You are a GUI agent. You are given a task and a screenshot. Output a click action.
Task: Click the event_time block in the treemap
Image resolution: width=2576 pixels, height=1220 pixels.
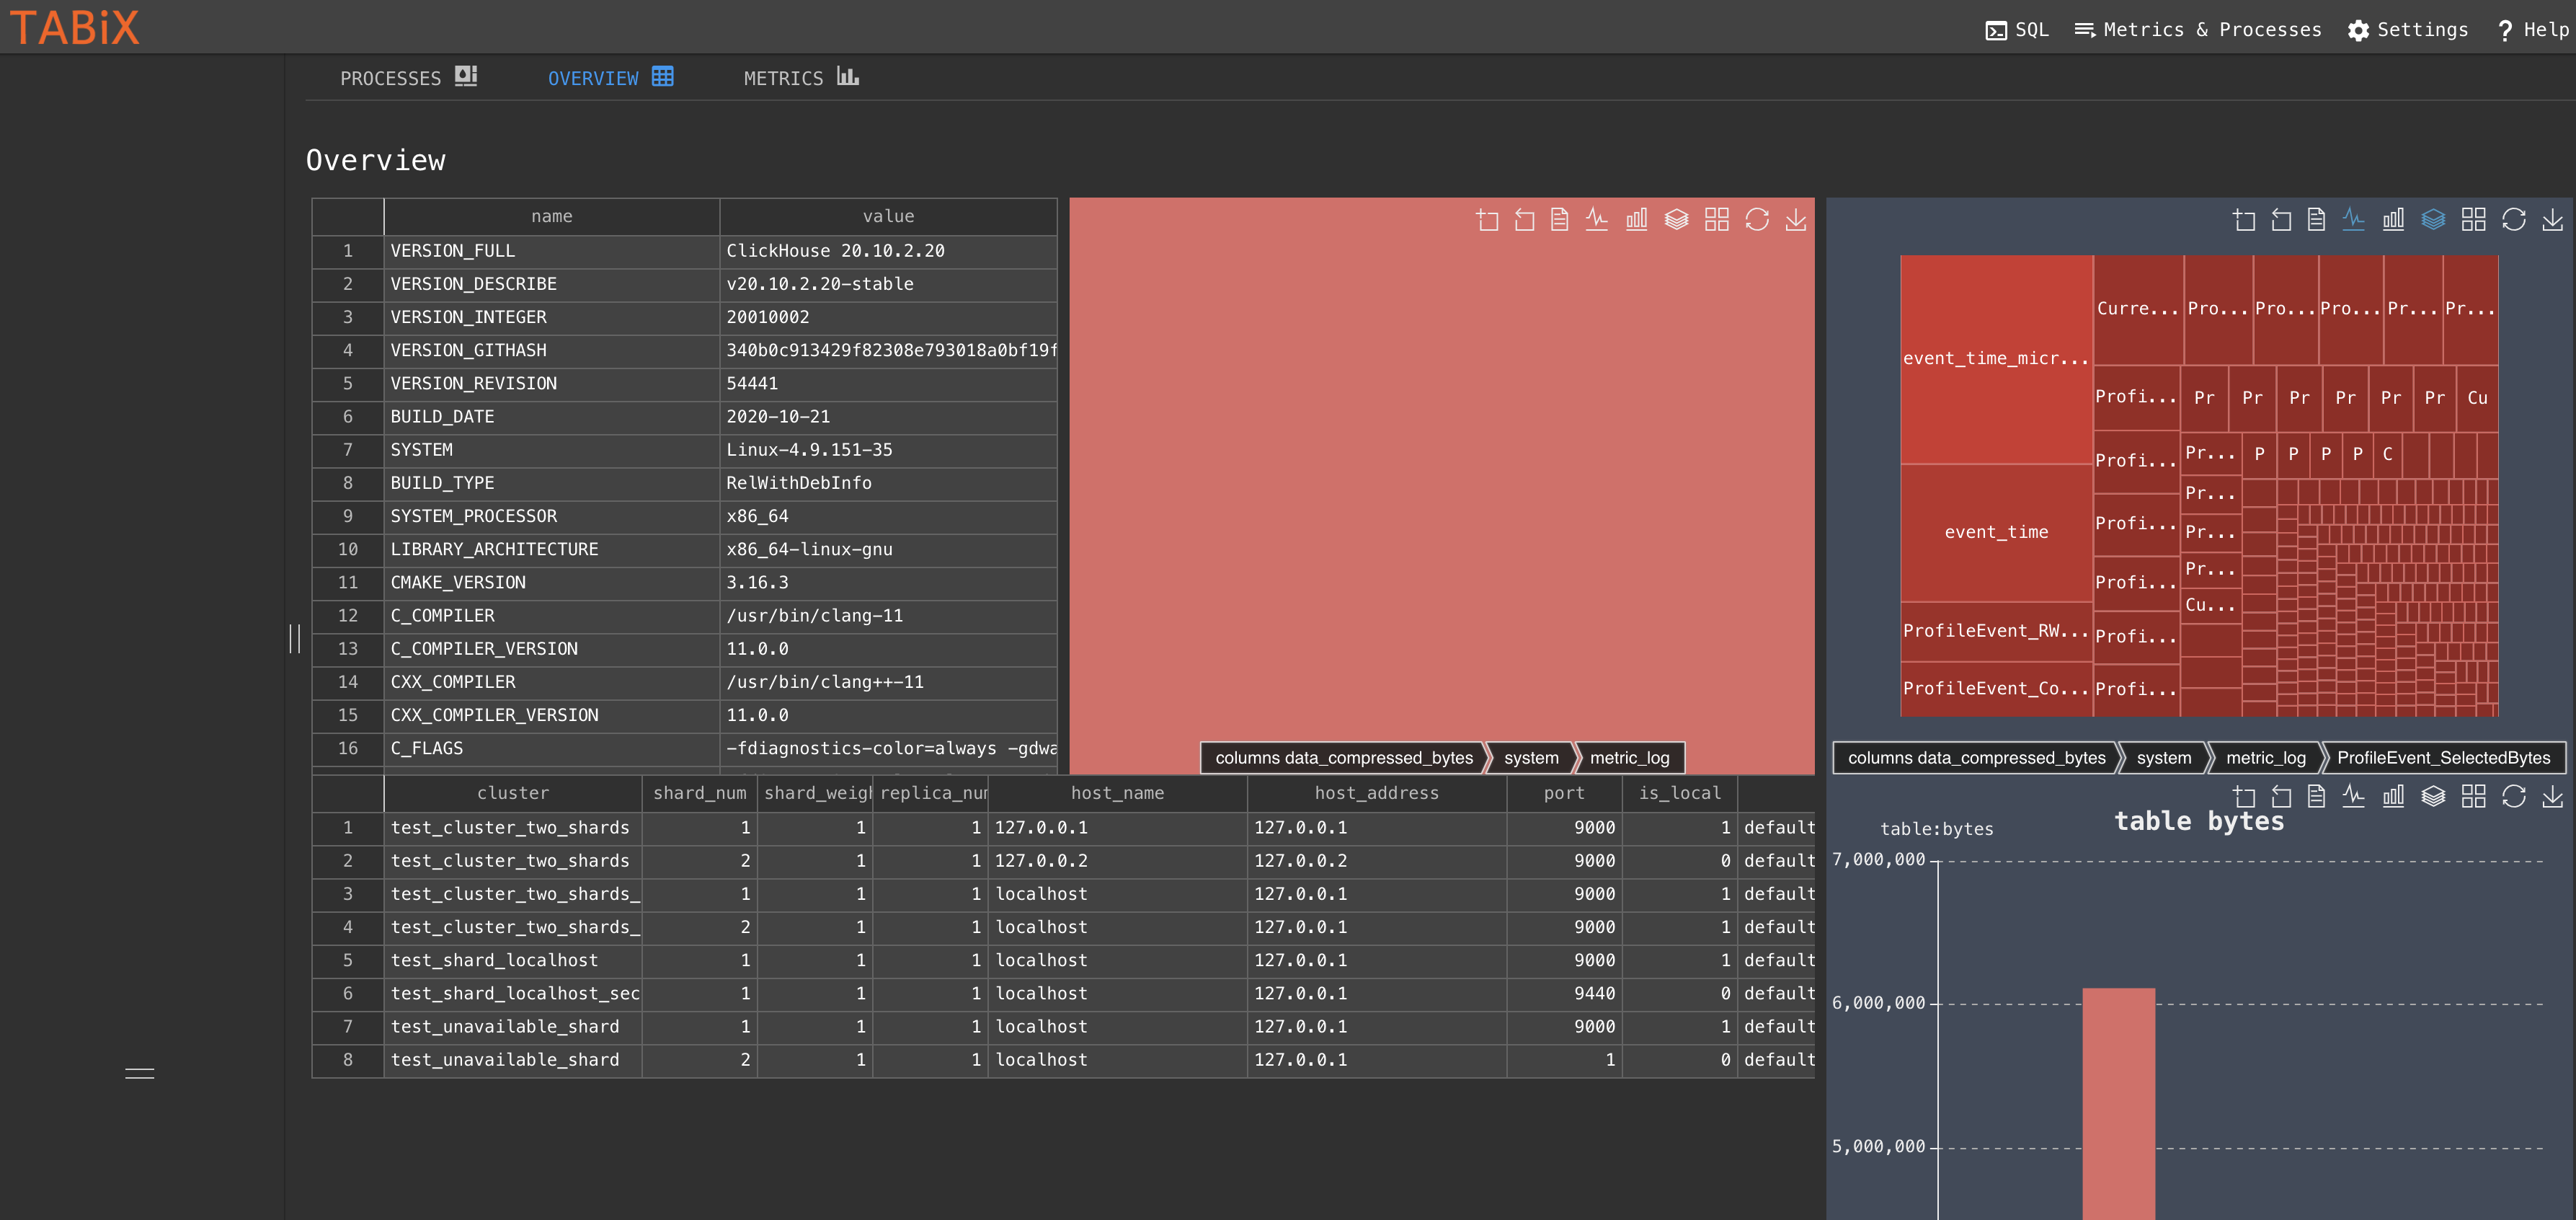[x=1996, y=532]
